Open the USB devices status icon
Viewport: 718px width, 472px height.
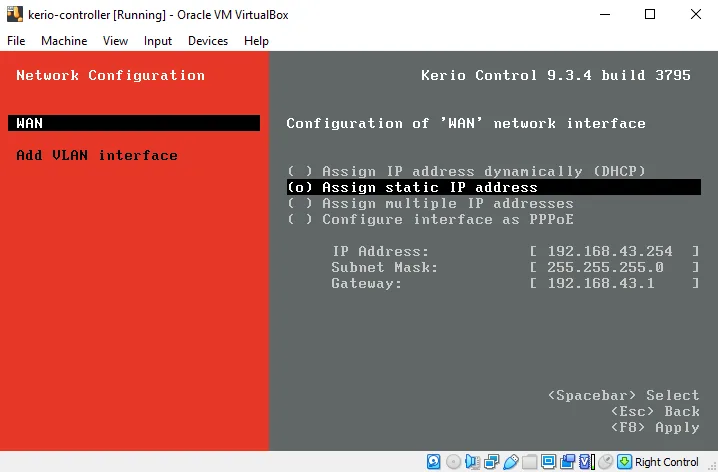coord(511,461)
